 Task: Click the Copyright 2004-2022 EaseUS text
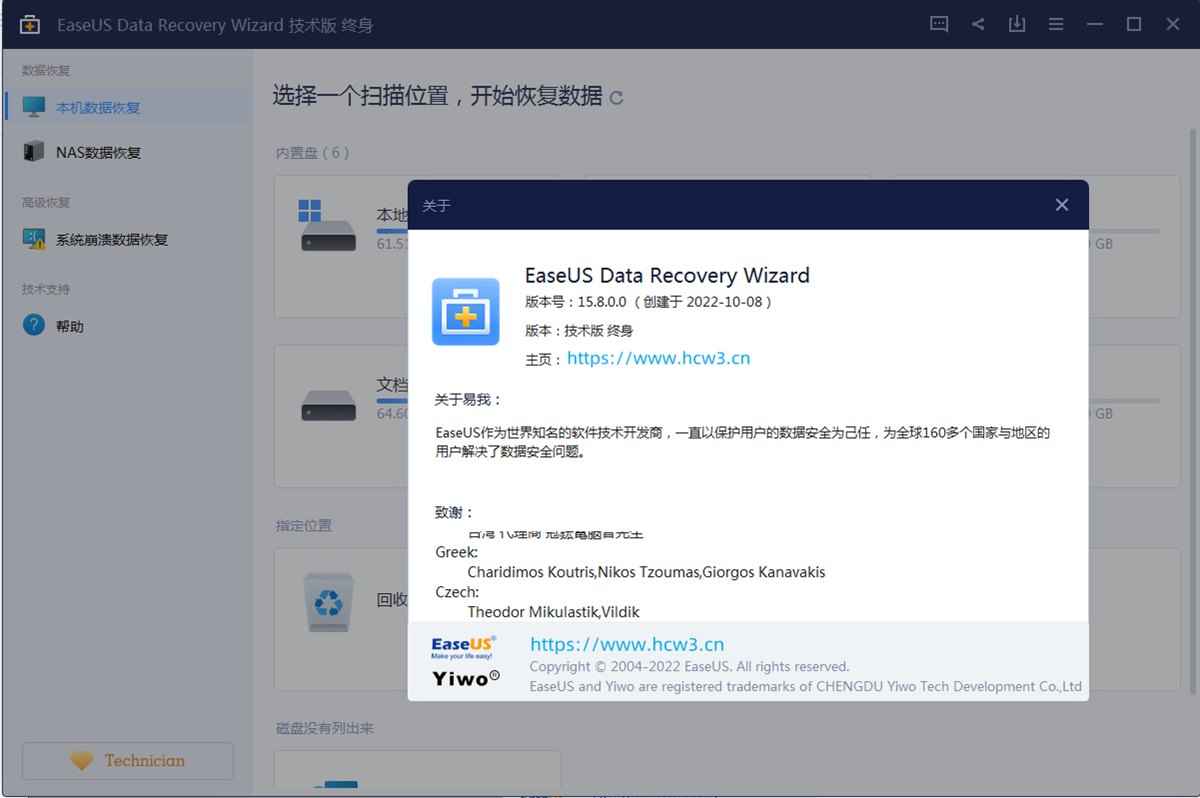pos(689,666)
